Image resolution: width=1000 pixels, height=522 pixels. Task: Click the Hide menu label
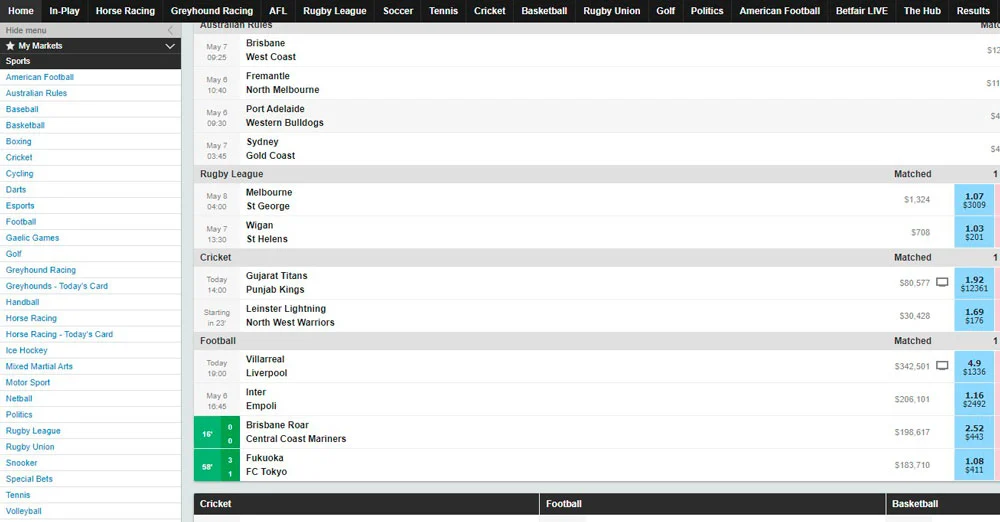coord(26,30)
